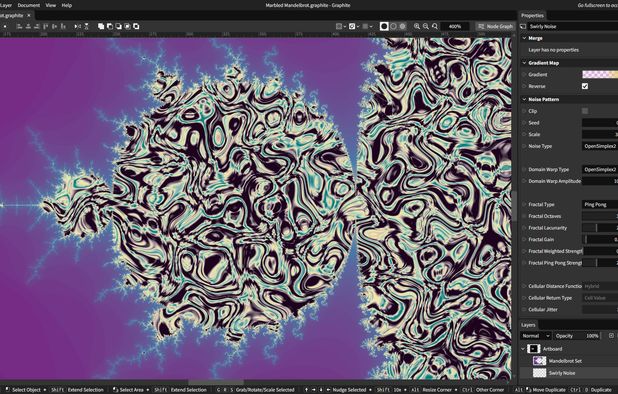Open grid options dropdown arrow
The width and height of the screenshot is (618, 394).
tap(371, 26)
